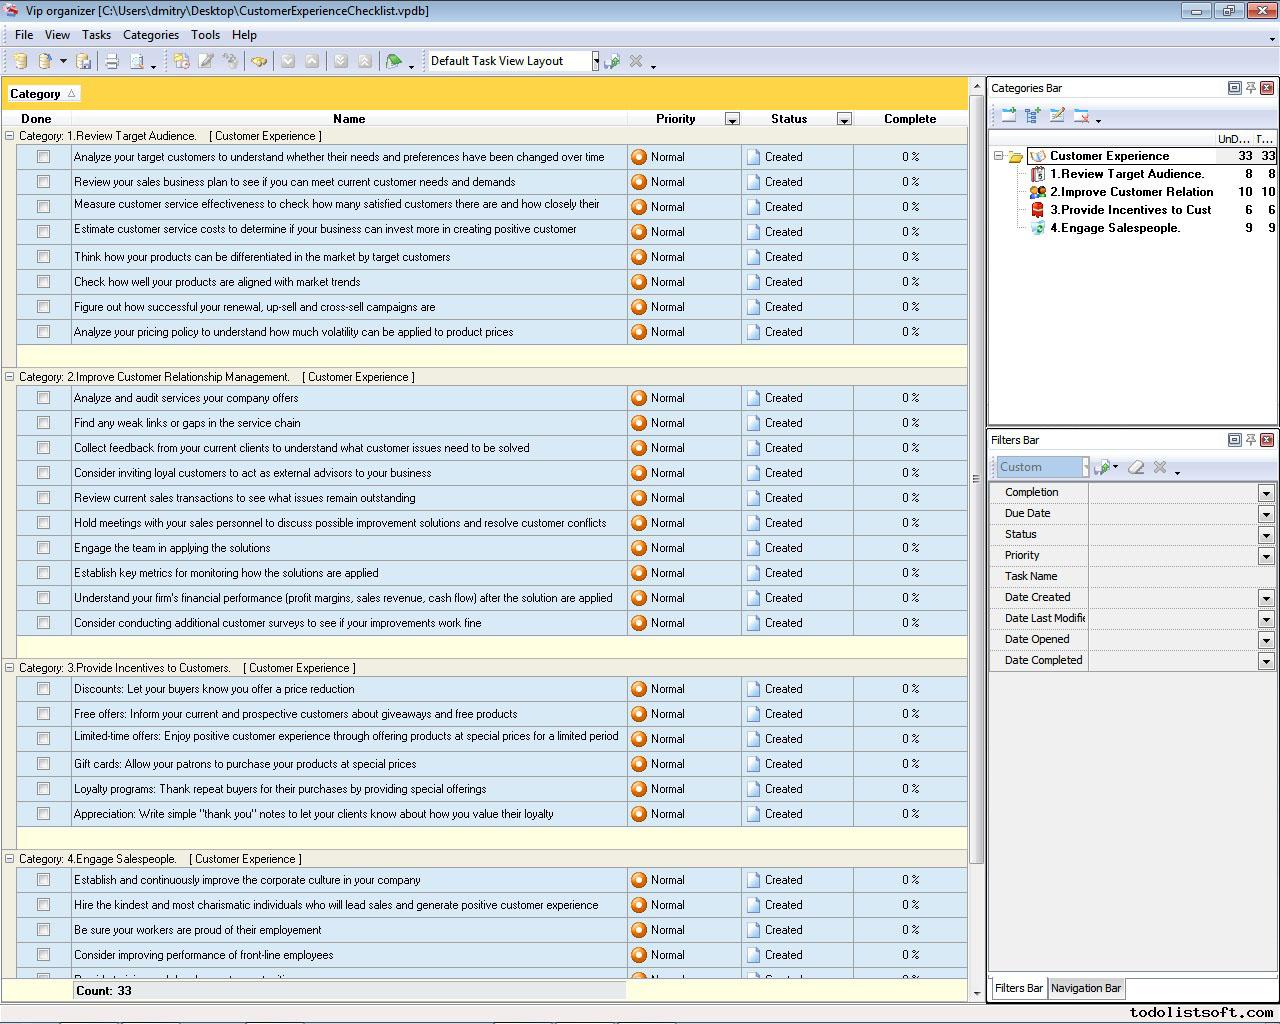The image size is (1280, 1024).
Task: Tick Done box for 'Engage the team' task
Action: point(43,548)
